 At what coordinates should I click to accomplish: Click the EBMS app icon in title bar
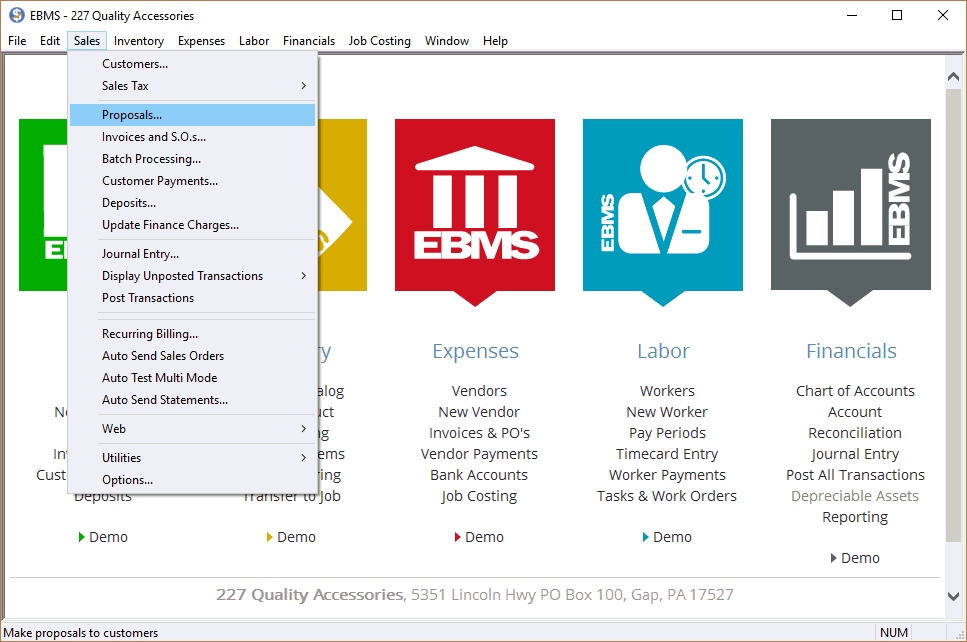[17, 15]
